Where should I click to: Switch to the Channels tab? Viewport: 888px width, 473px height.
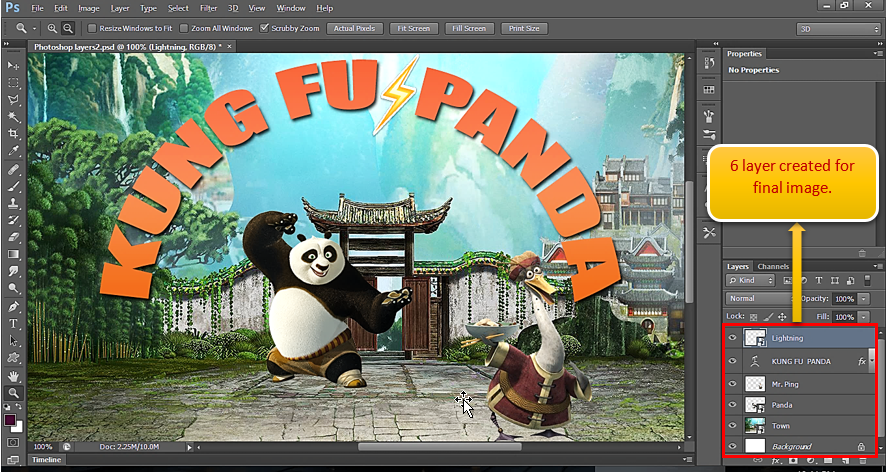[x=773, y=266]
